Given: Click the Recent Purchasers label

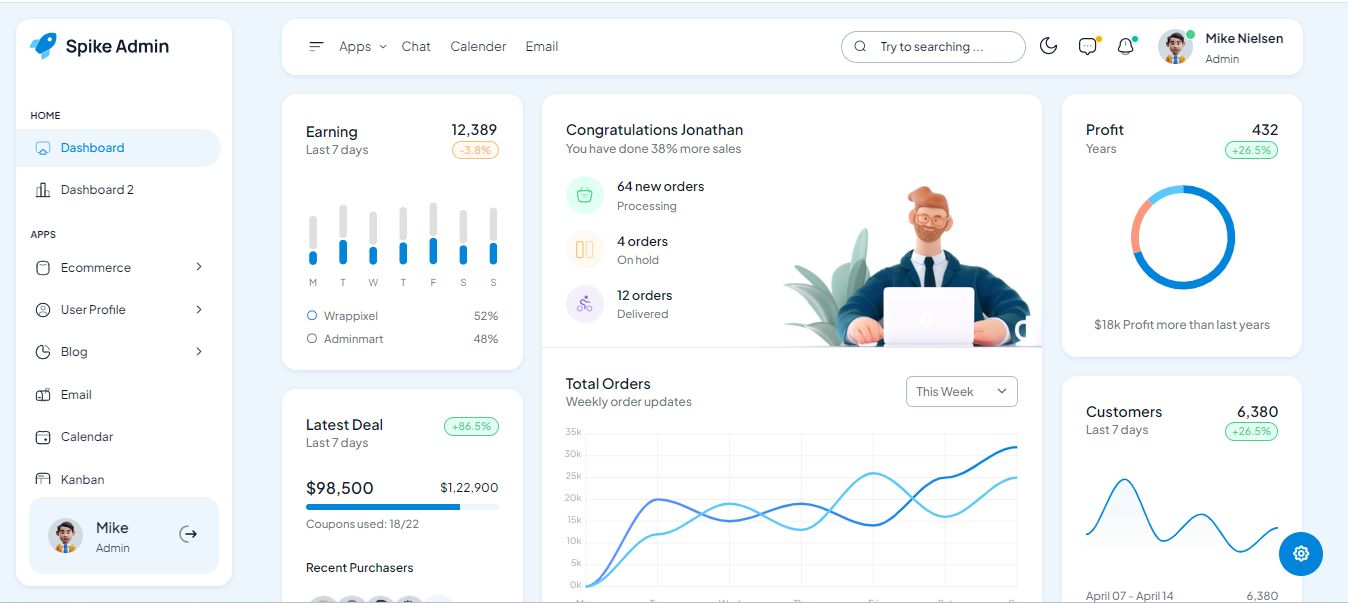Looking at the screenshot, I should click(359, 568).
